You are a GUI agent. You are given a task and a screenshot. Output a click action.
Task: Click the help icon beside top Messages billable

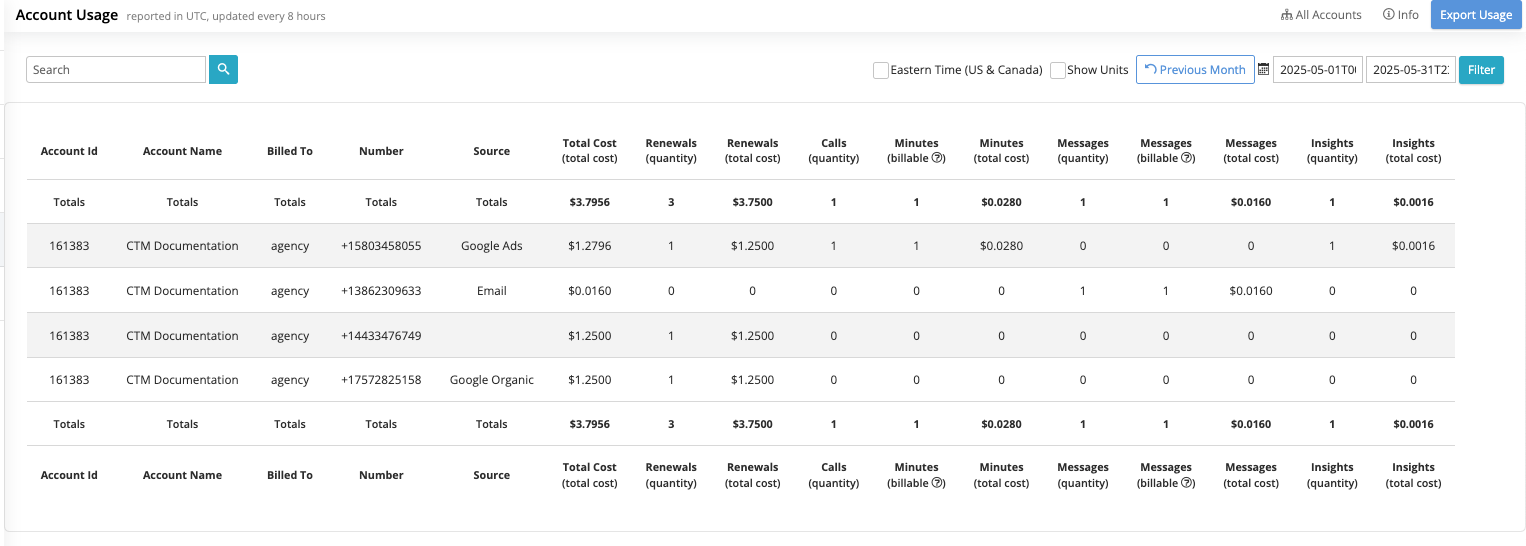[1187, 158]
